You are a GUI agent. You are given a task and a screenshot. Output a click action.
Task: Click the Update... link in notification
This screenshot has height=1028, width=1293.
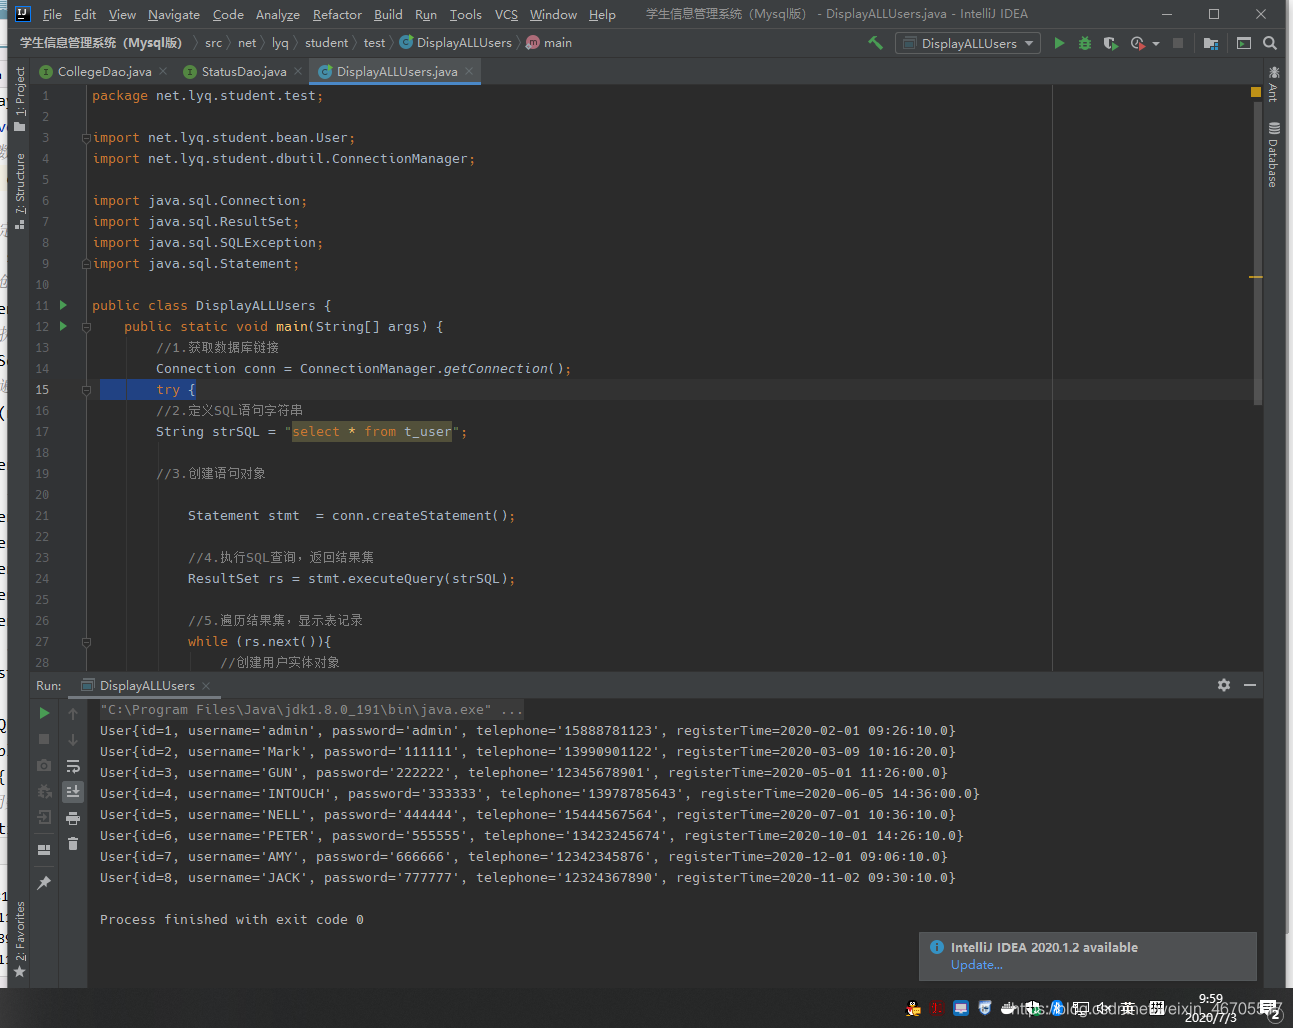(x=976, y=965)
